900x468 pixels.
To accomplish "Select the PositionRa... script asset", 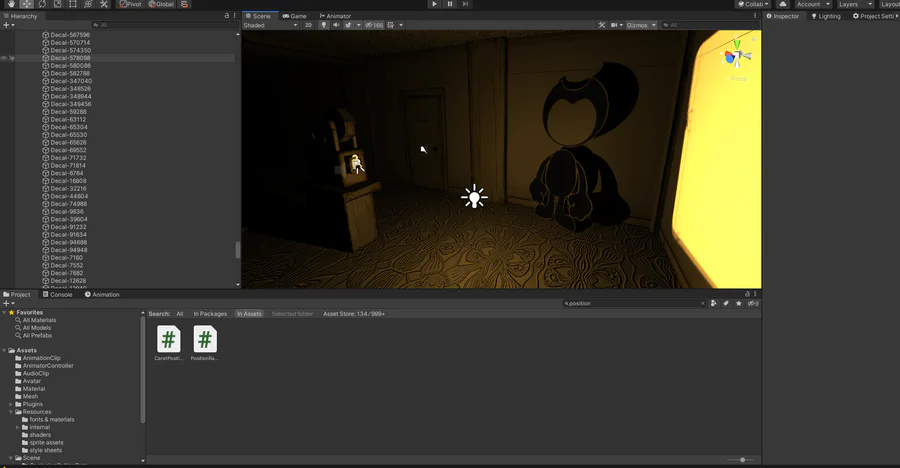I will (x=204, y=343).
